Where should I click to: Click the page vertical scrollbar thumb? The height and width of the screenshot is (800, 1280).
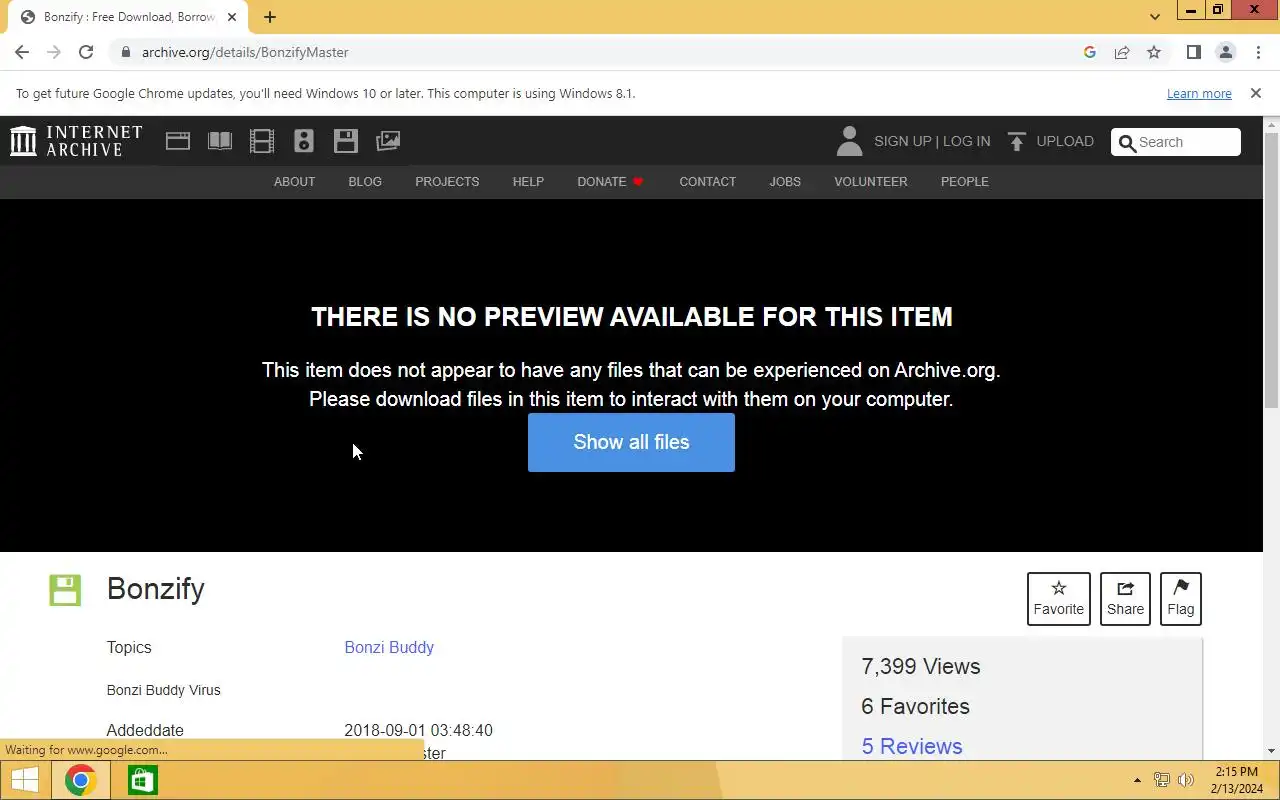[x=1271, y=270]
